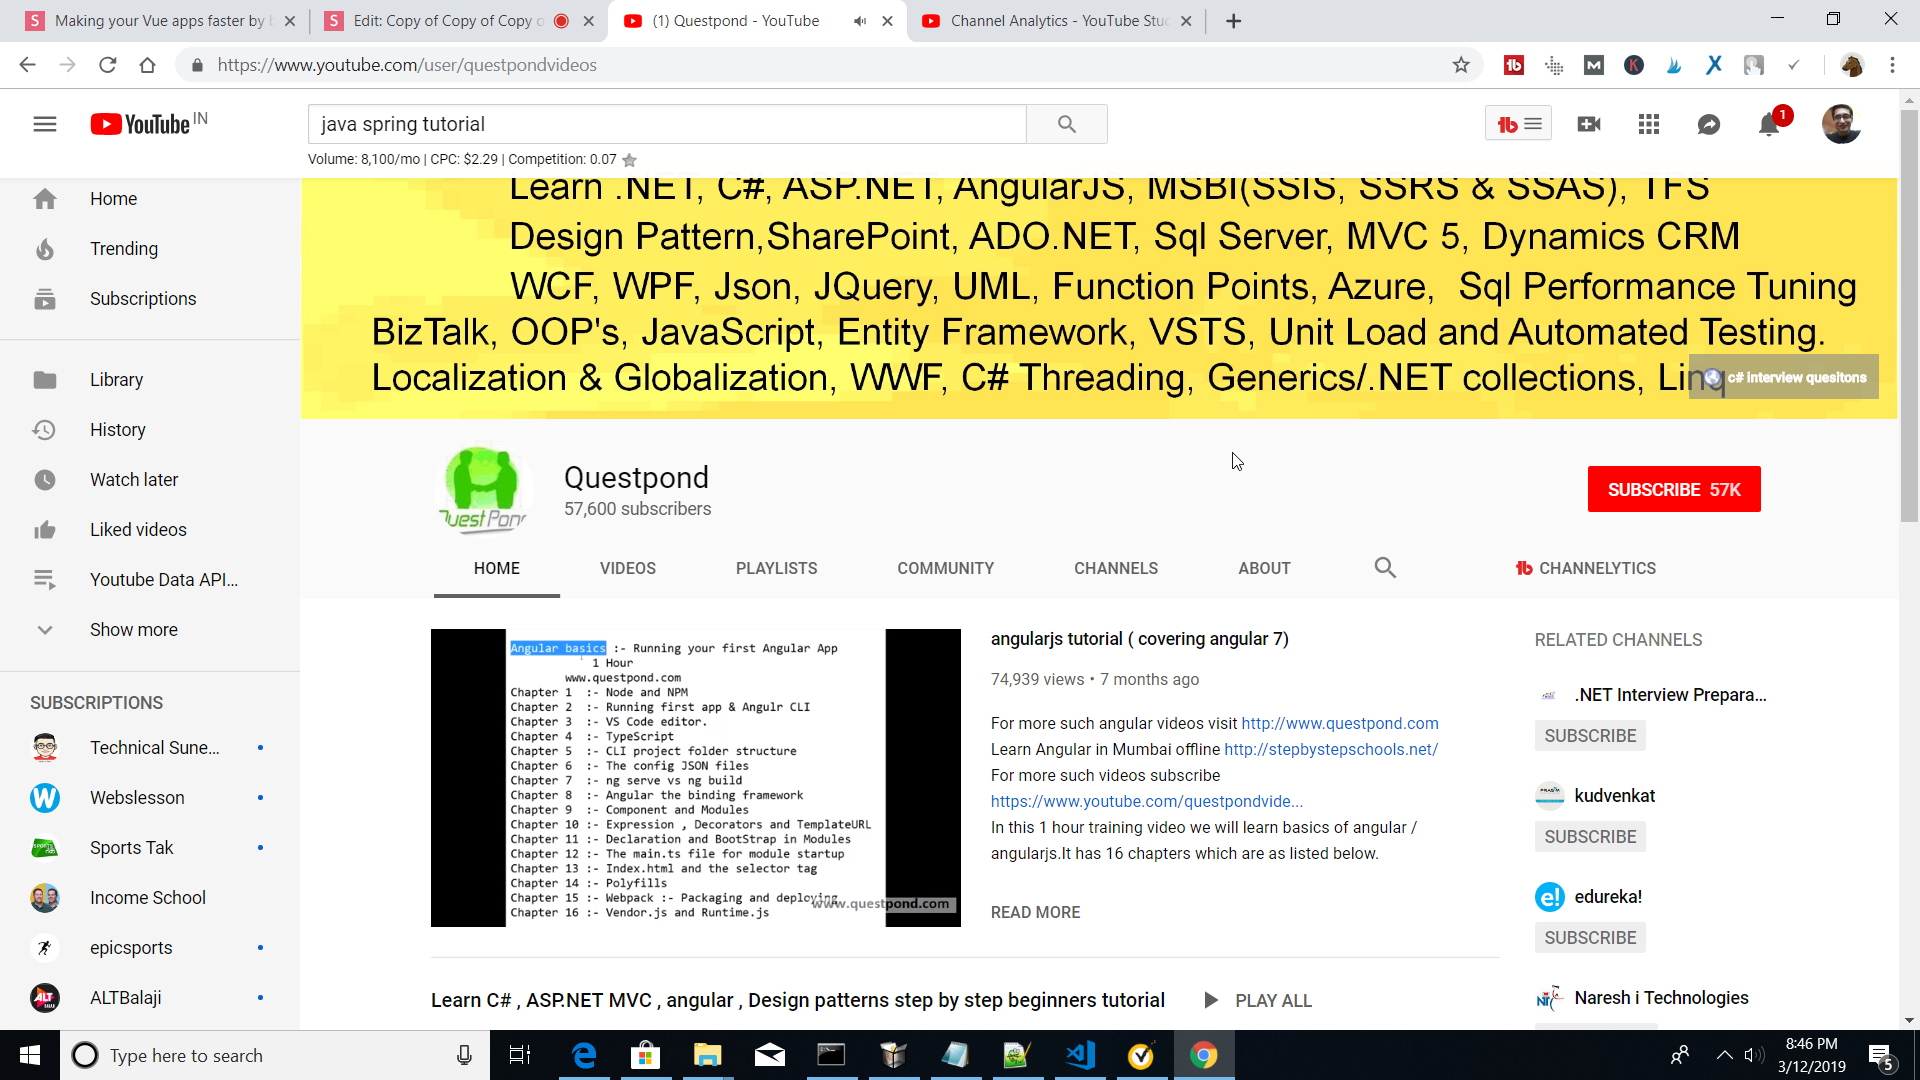Open the notifications bell

click(1768, 124)
